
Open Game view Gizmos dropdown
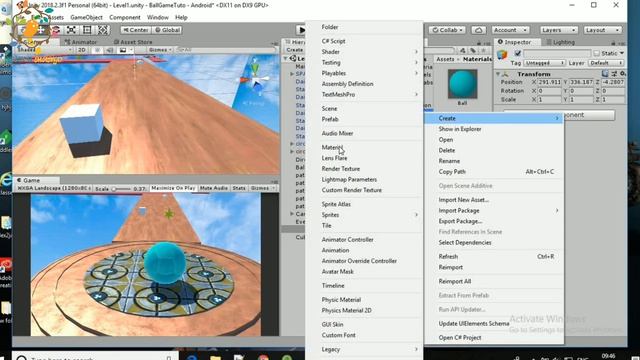point(263,188)
